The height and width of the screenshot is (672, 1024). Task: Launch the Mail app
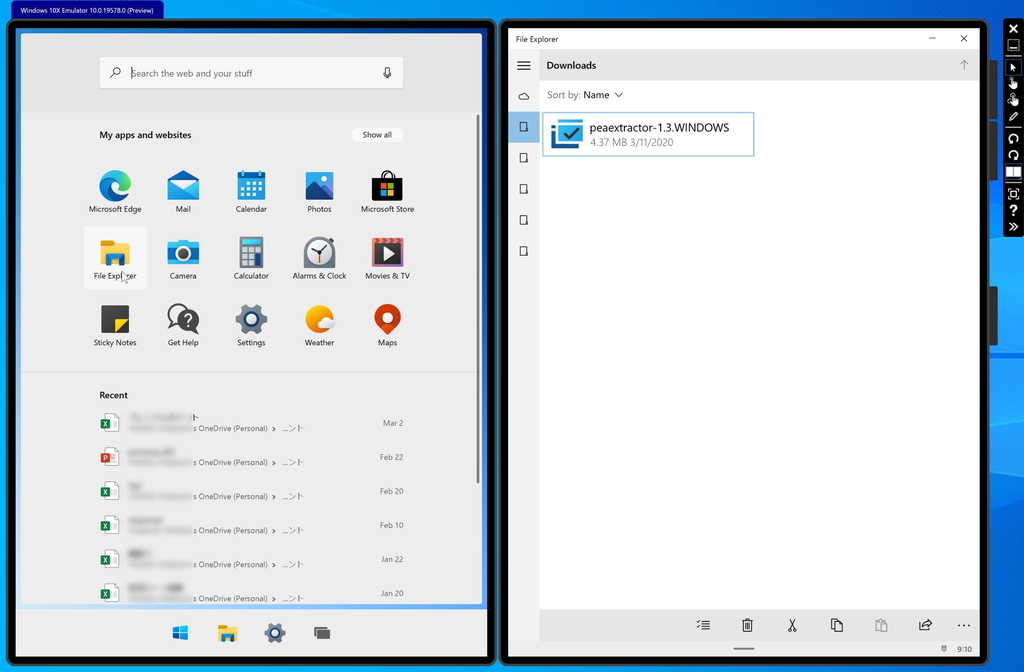[x=183, y=191]
